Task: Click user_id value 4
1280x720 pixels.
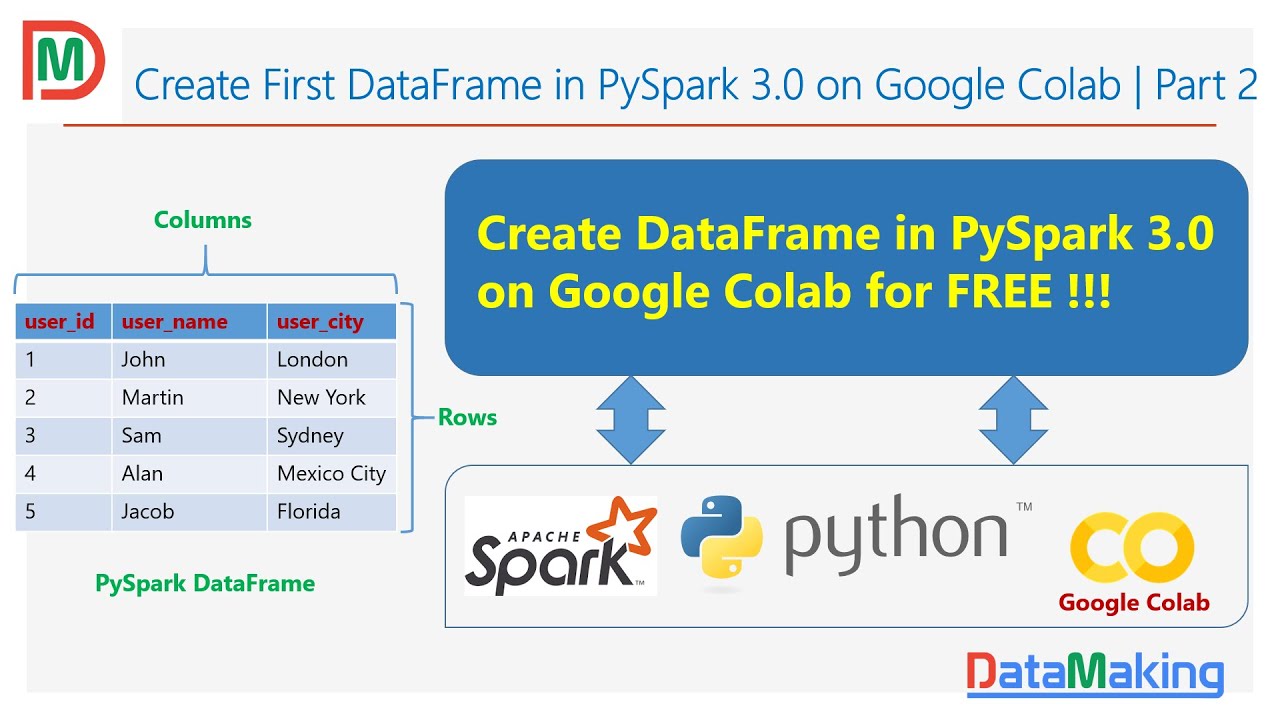Action: (x=64, y=474)
